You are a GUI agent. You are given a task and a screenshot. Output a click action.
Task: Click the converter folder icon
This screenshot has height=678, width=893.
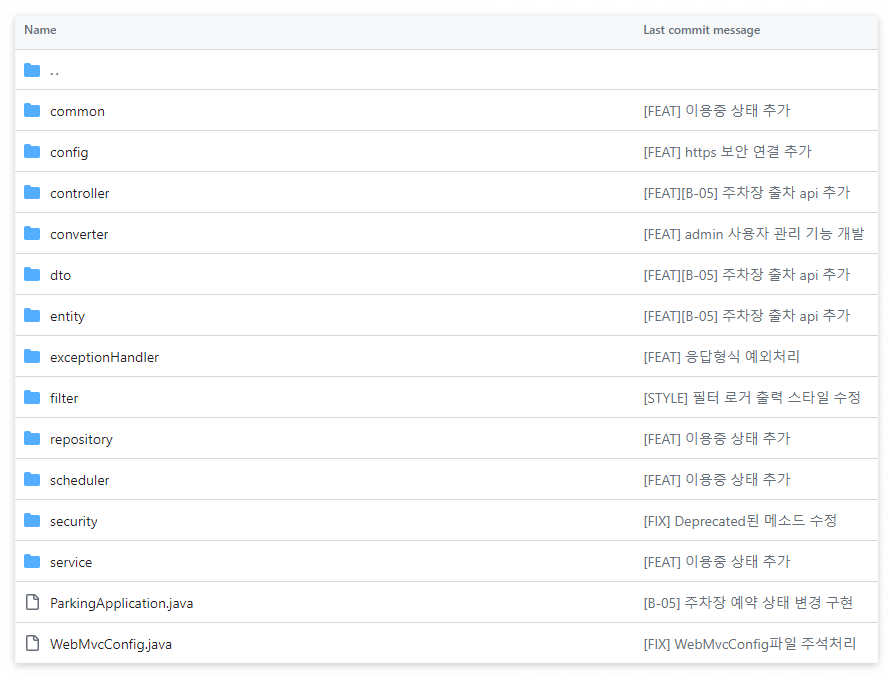pyautogui.click(x=32, y=234)
